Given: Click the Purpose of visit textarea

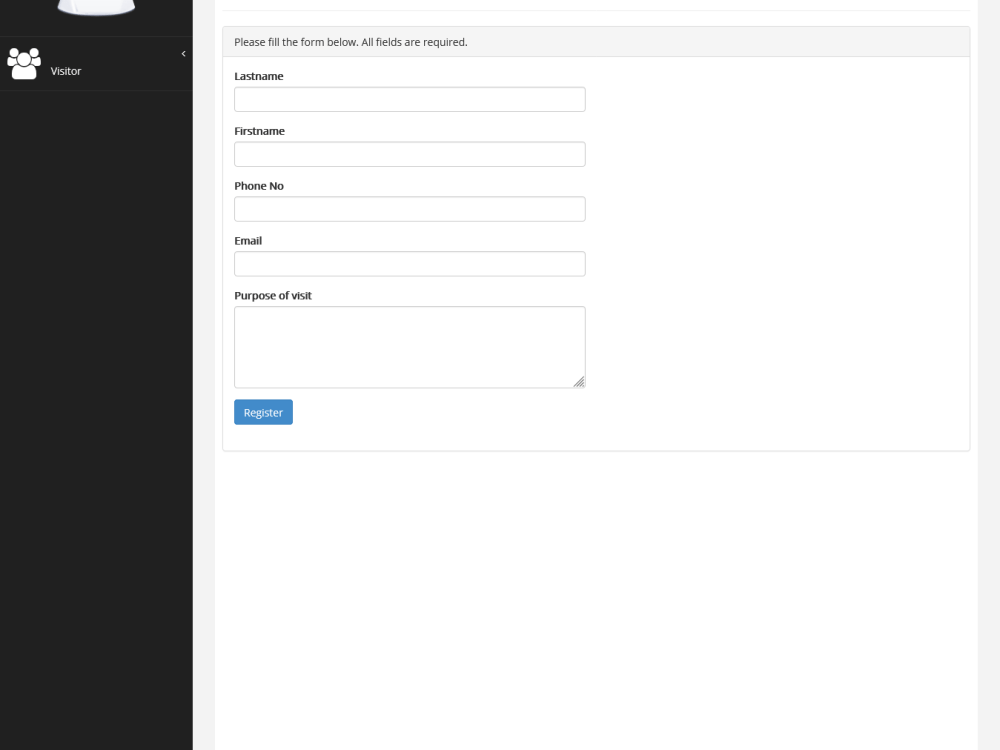Looking at the screenshot, I should (409, 347).
